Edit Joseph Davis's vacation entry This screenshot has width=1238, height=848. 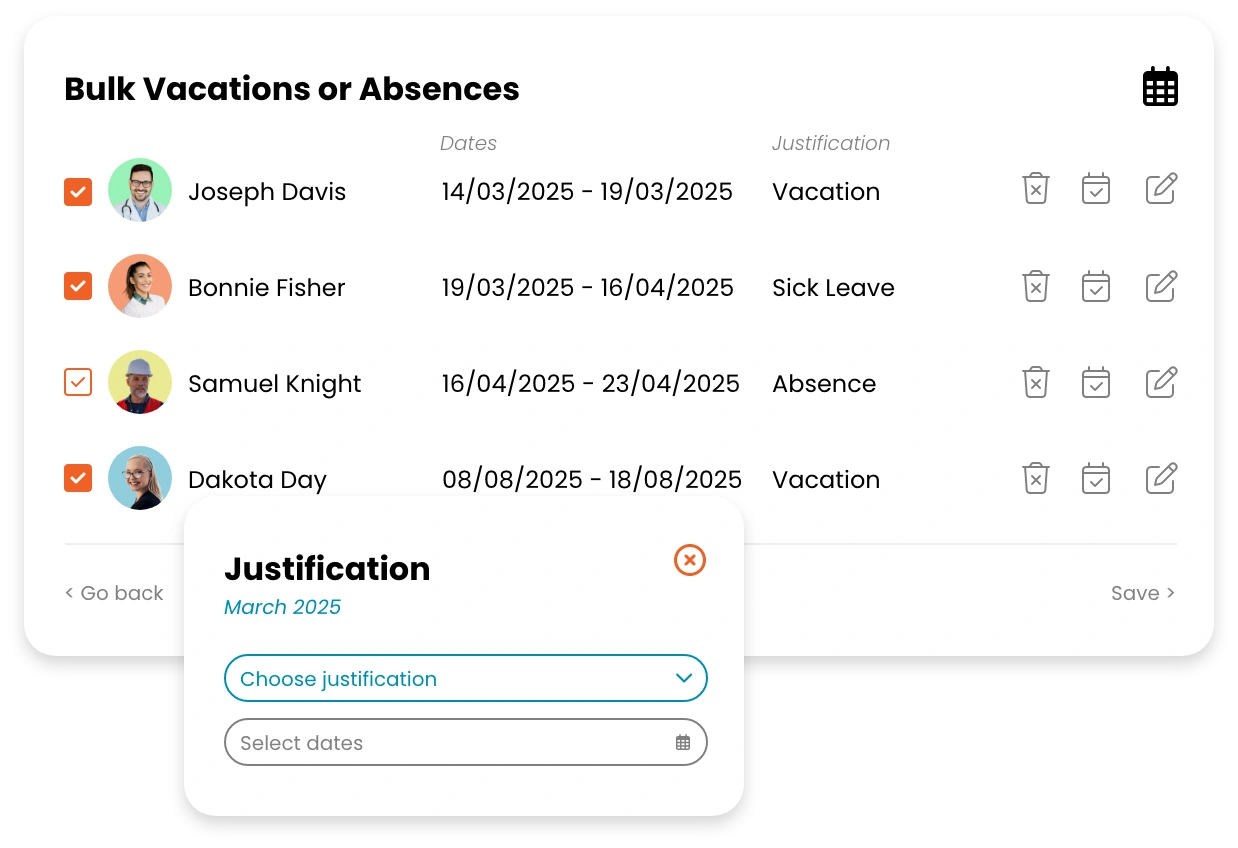[x=1161, y=188]
